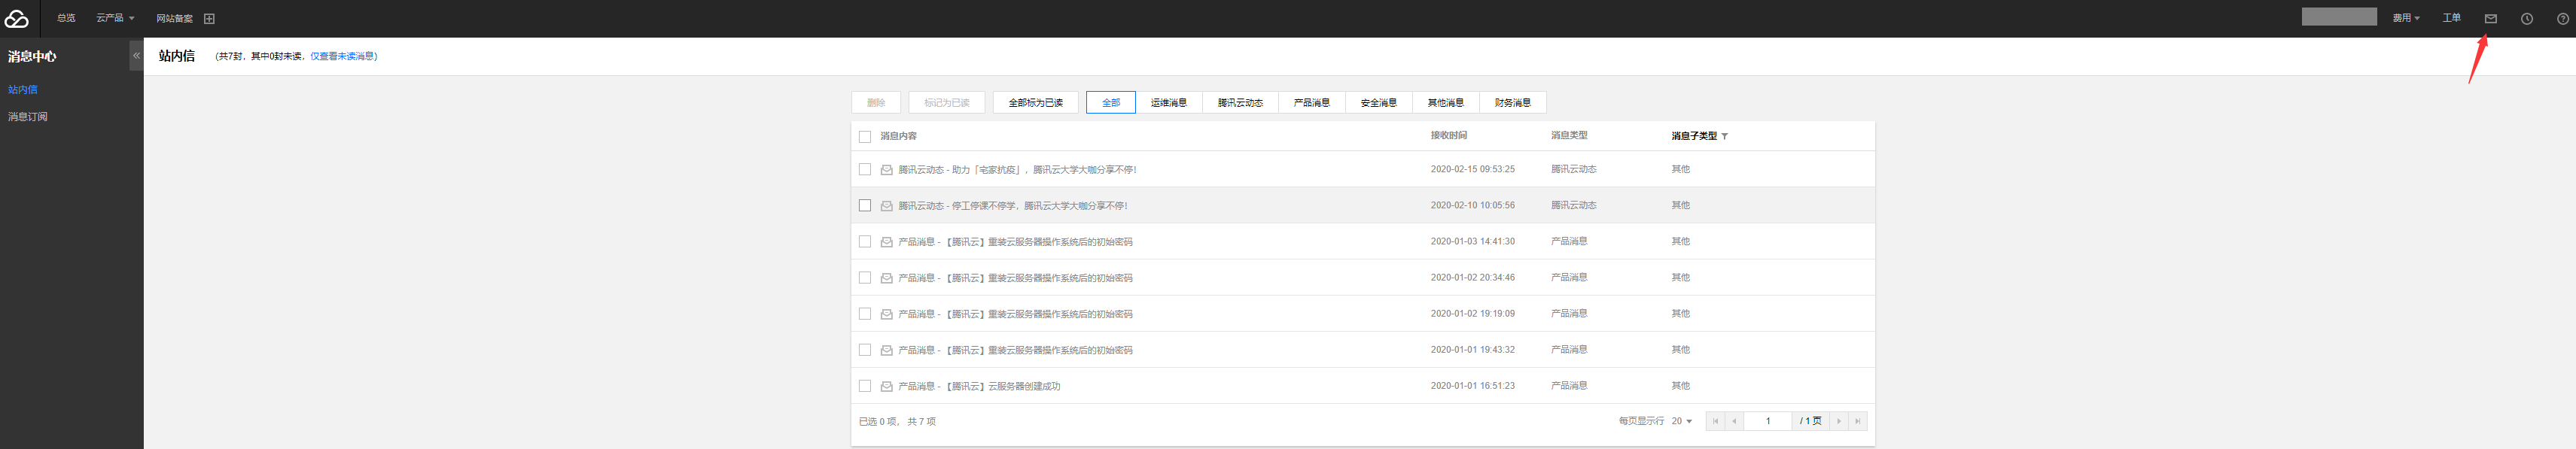Open the 费用 dropdown in top bar
The image size is (2576, 449).
pyautogui.click(x=2406, y=18)
